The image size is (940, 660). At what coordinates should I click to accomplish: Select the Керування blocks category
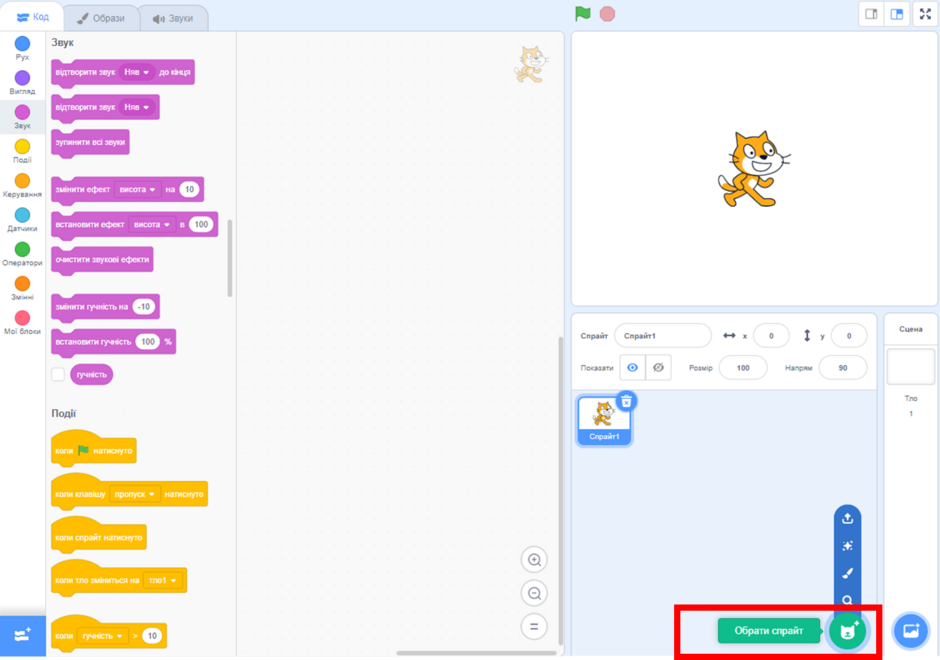[22, 185]
